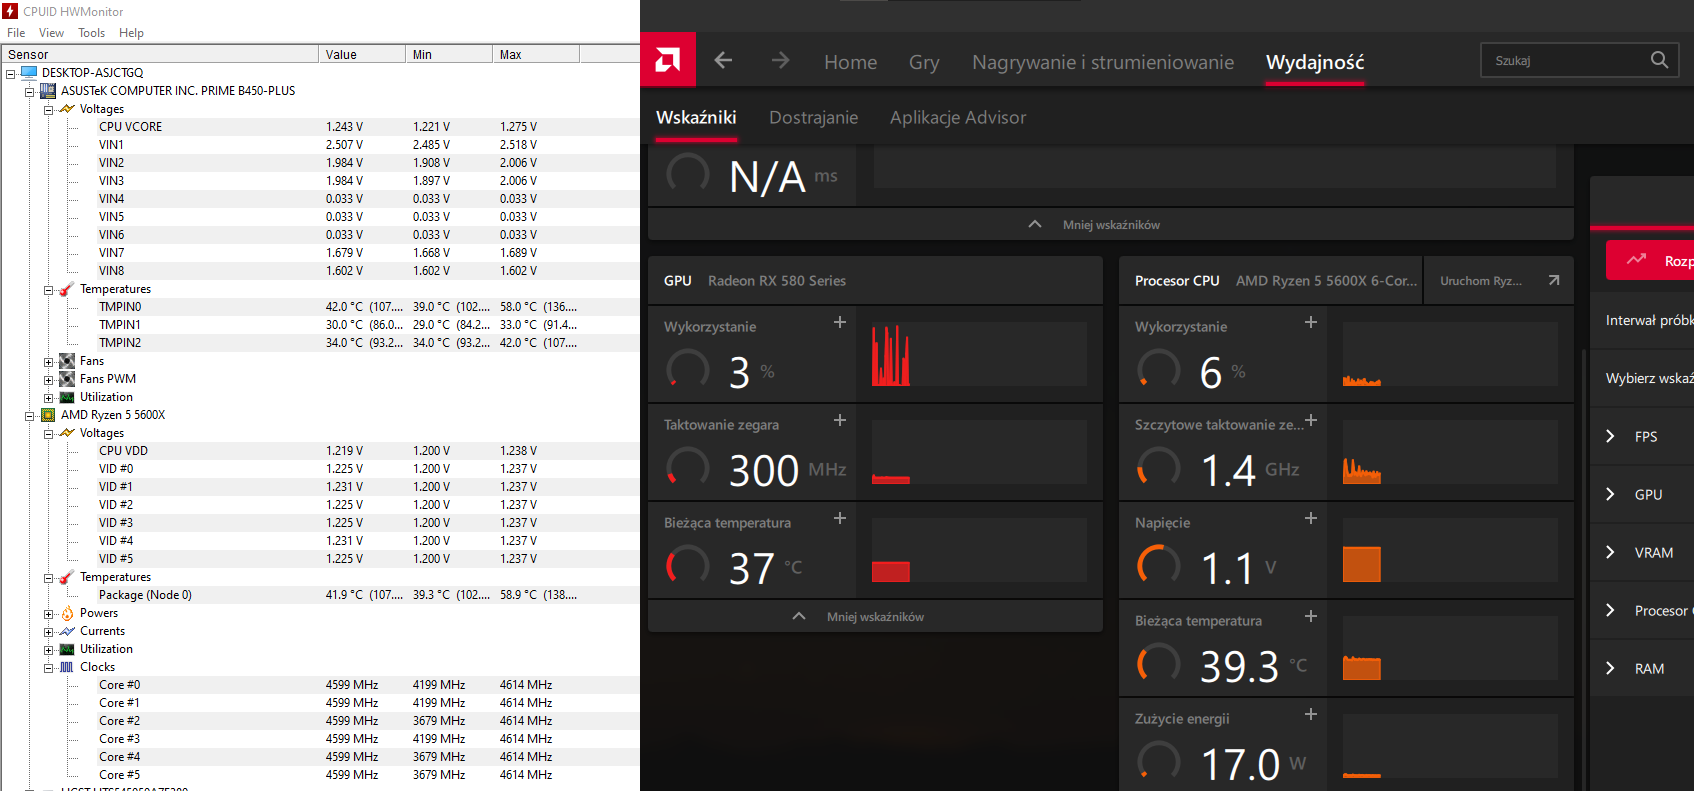Click the search magnifier icon
The width and height of the screenshot is (1694, 791).
point(1659,60)
